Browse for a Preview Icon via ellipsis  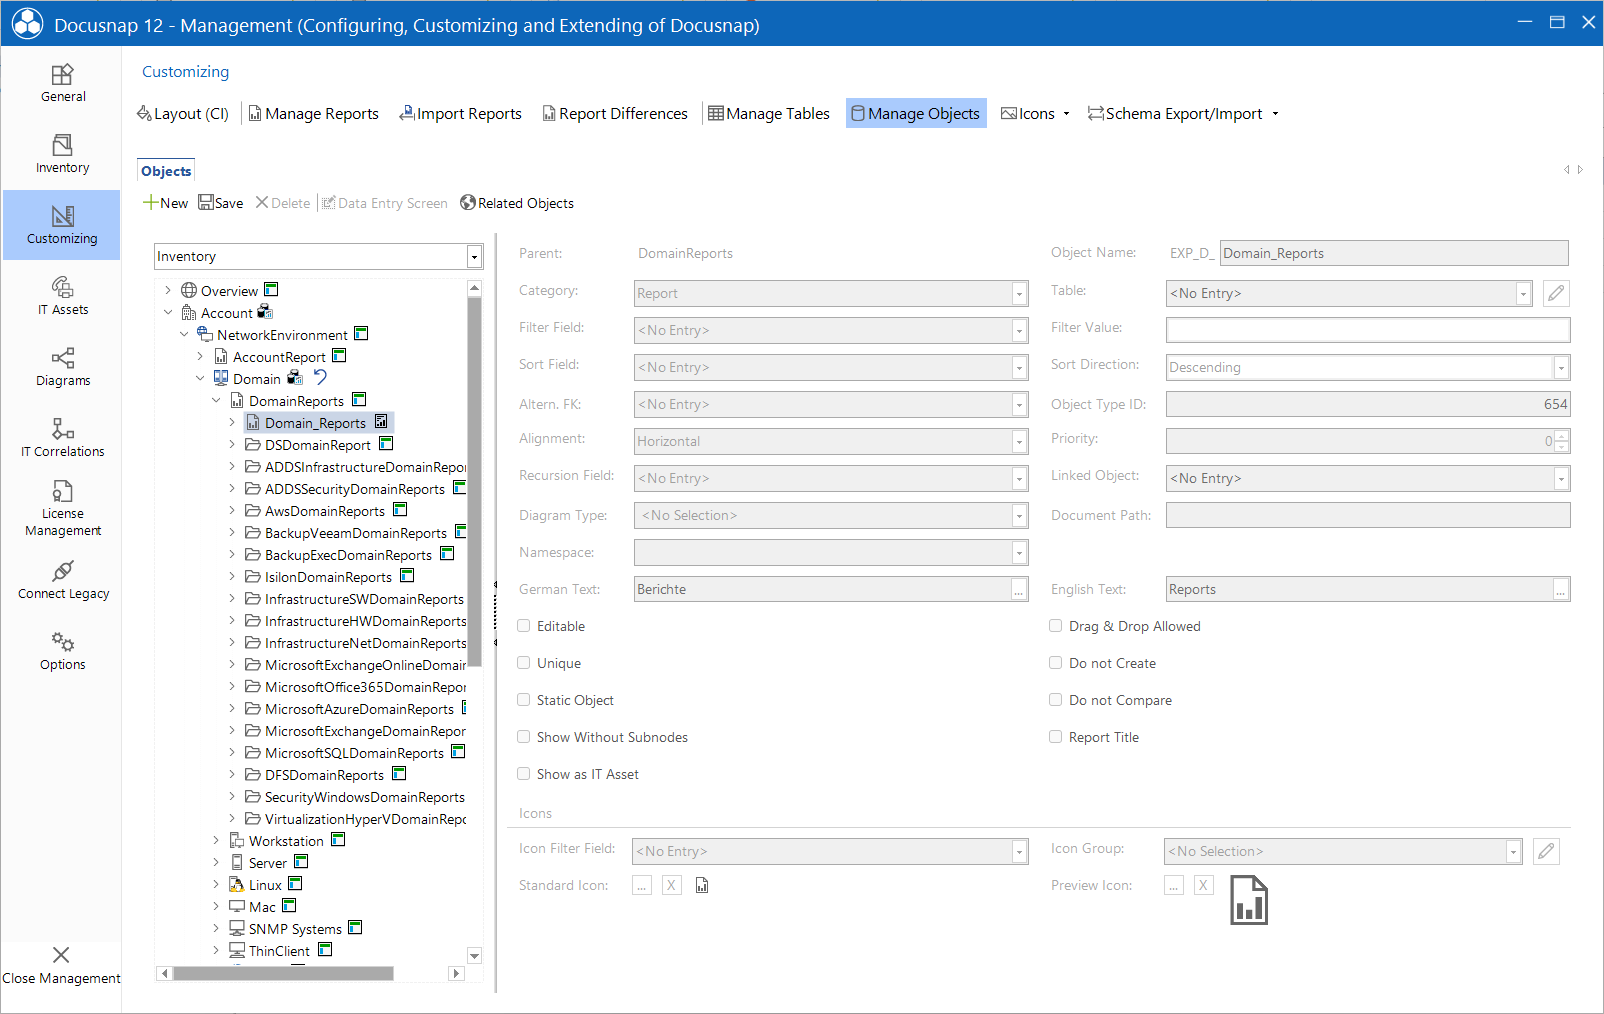(x=1174, y=885)
